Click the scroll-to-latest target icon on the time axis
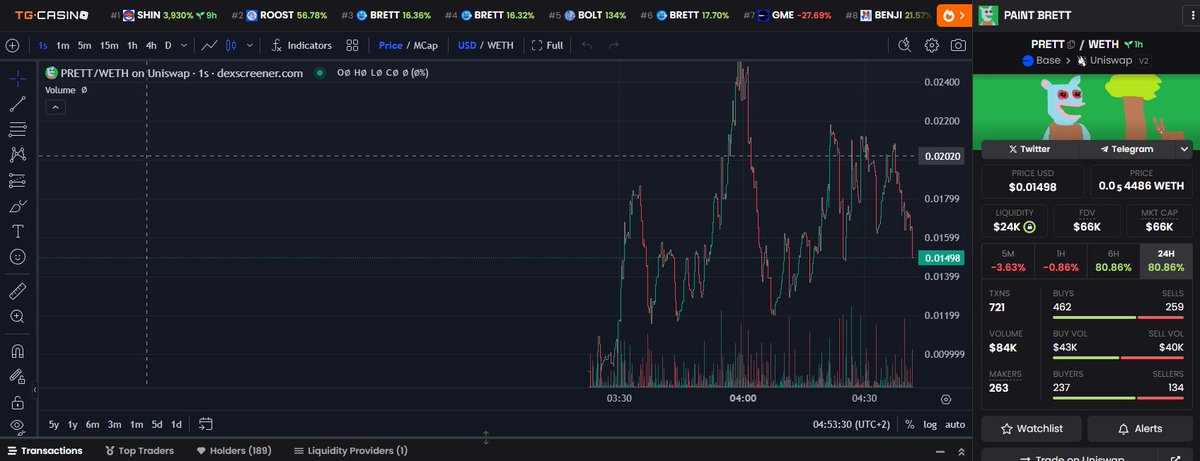1200x461 pixels. 945,398
